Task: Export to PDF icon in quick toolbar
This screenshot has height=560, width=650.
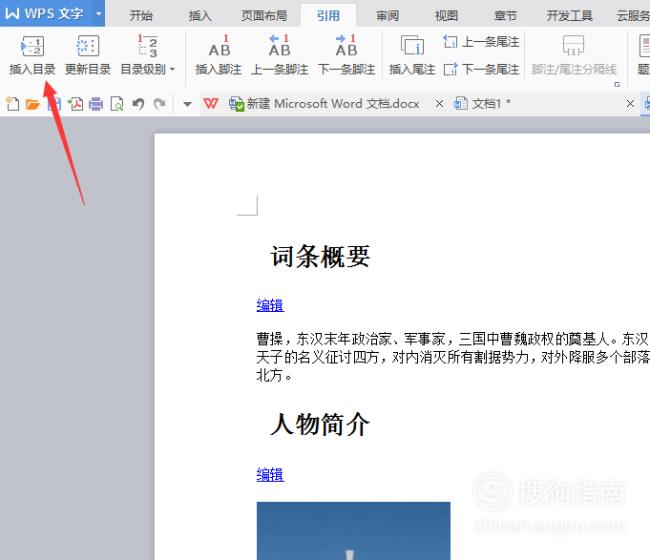Action: [75, 104]
